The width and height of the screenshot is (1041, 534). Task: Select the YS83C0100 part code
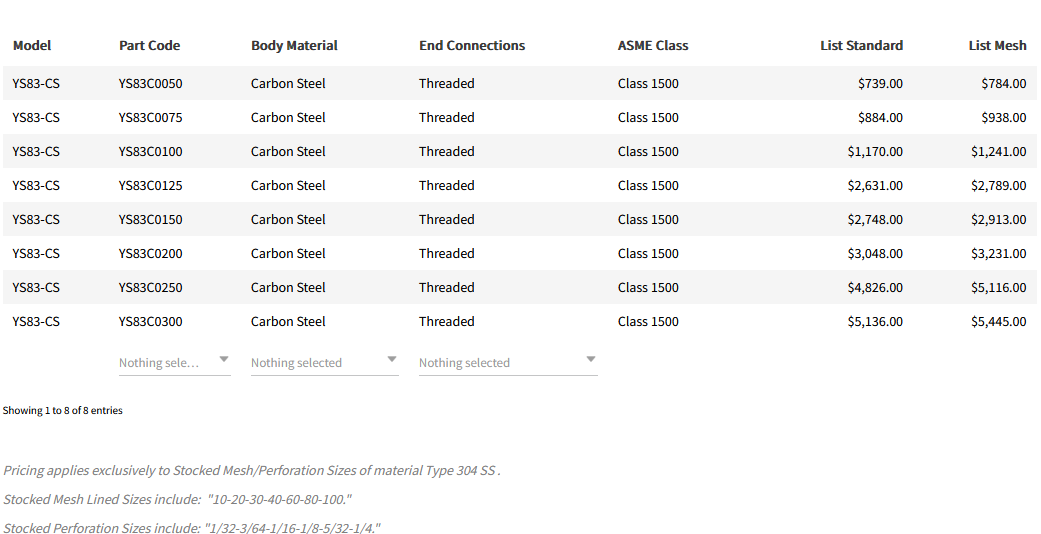point(150,151)
